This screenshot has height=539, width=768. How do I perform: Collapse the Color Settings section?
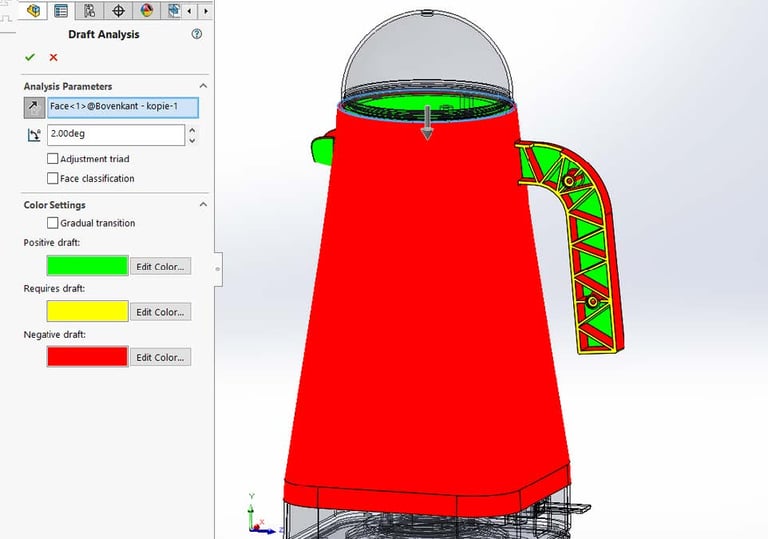click(203, 205)
